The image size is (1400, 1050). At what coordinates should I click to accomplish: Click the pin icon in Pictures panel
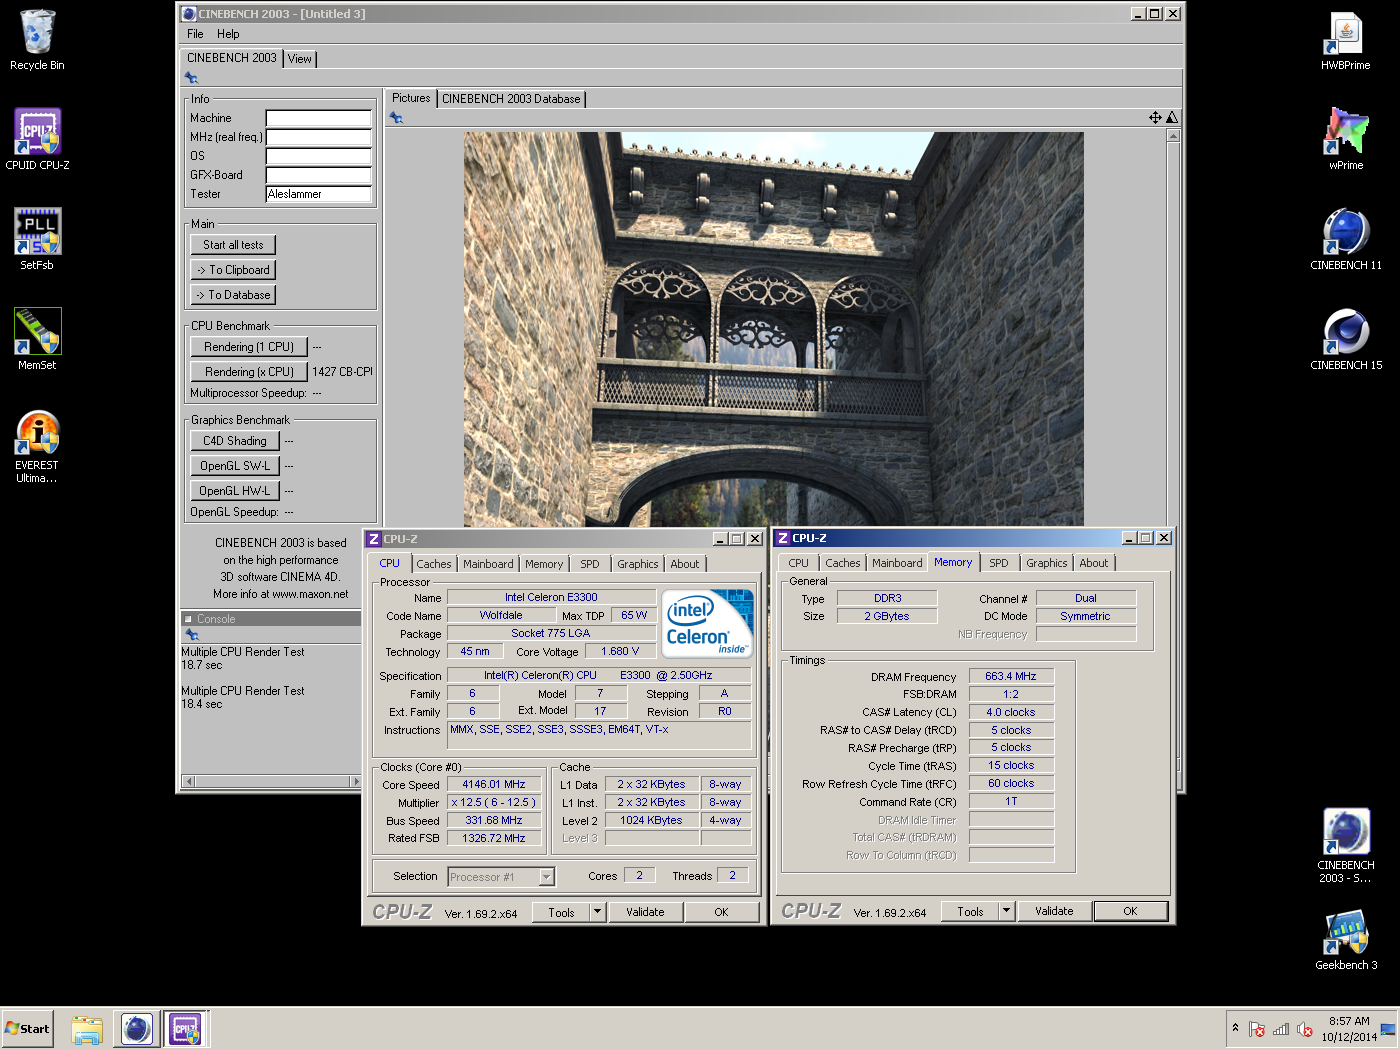[x=396, y=118]
